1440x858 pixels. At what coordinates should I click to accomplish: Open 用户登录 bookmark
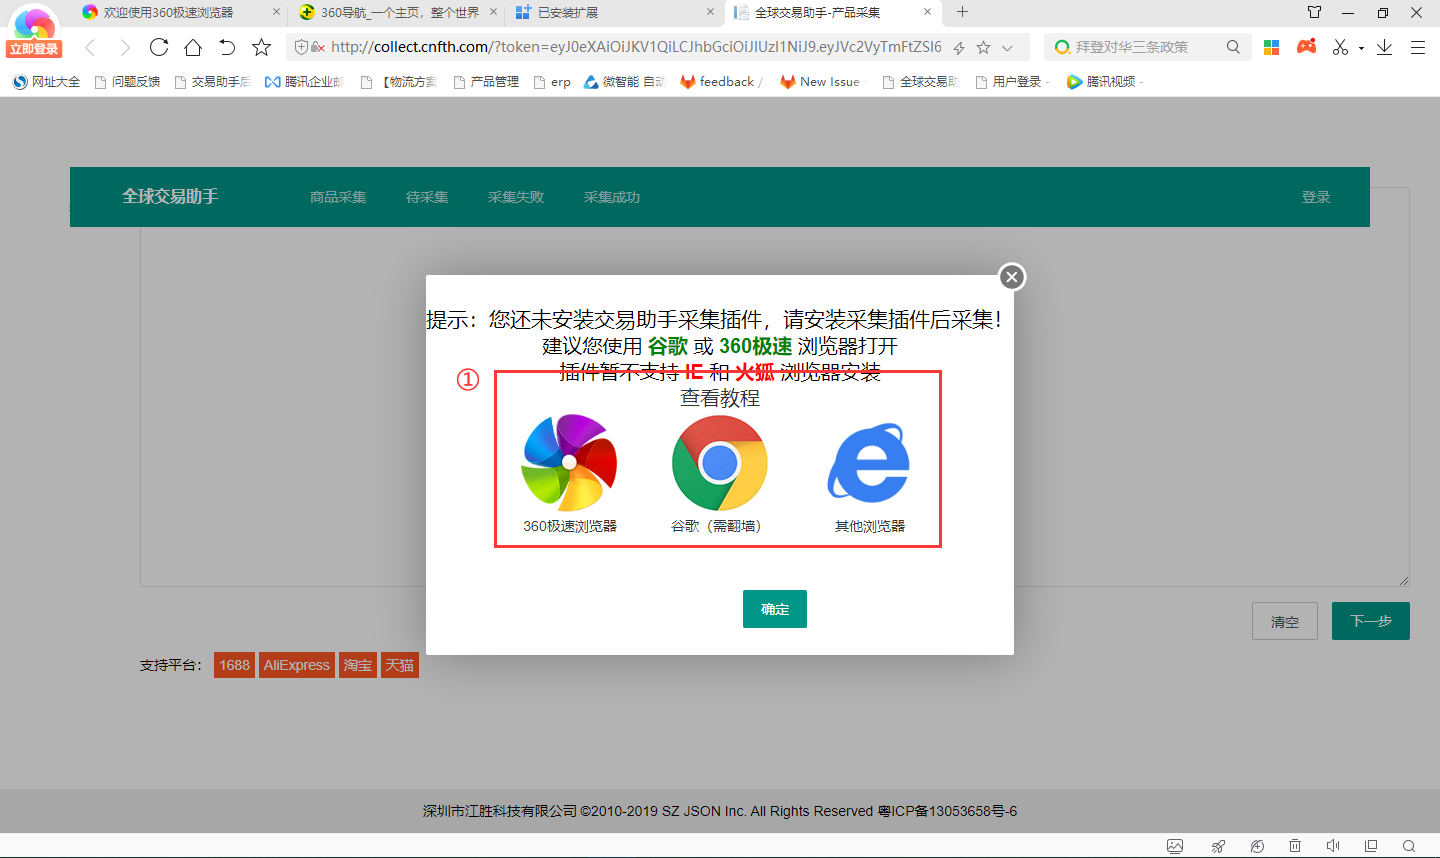[x=1011, y=82]
